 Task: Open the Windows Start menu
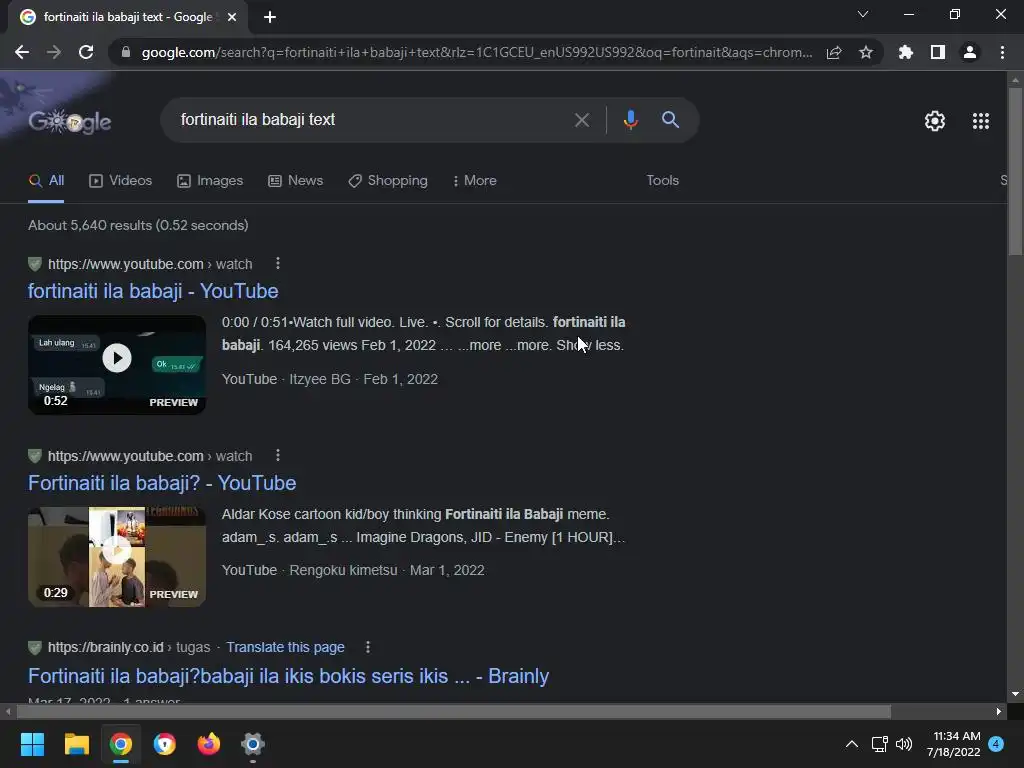point(32,744)
